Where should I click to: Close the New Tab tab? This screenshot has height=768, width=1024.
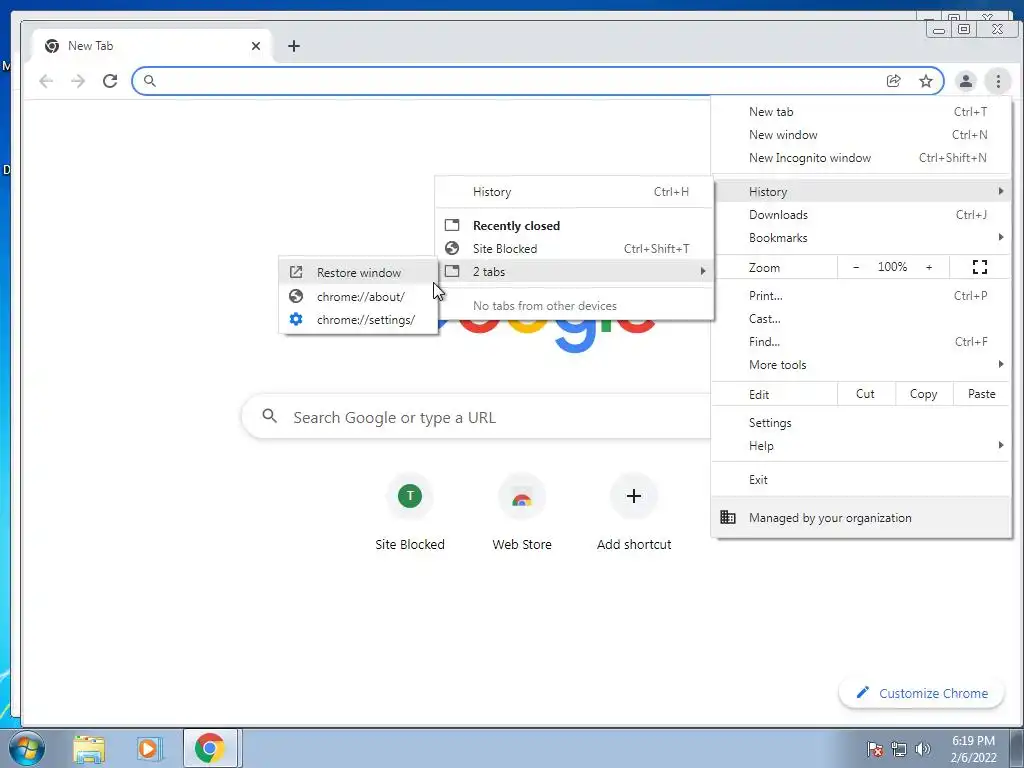(x=256, y=46)
